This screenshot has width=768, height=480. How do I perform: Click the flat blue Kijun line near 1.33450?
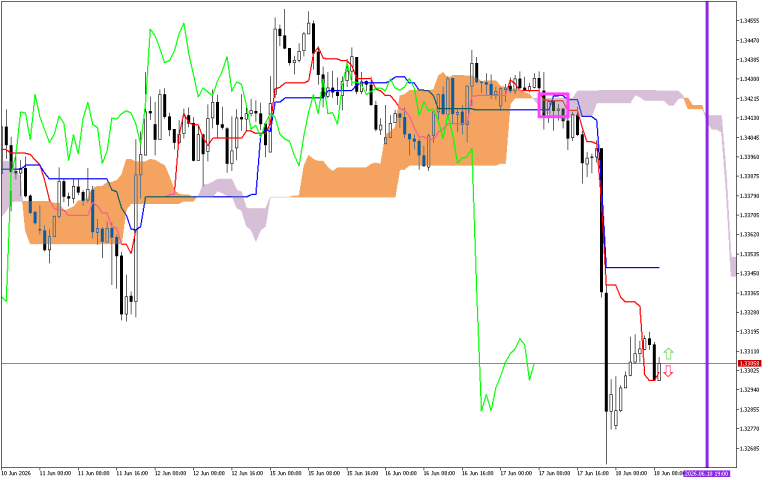[x=633, y=267]
